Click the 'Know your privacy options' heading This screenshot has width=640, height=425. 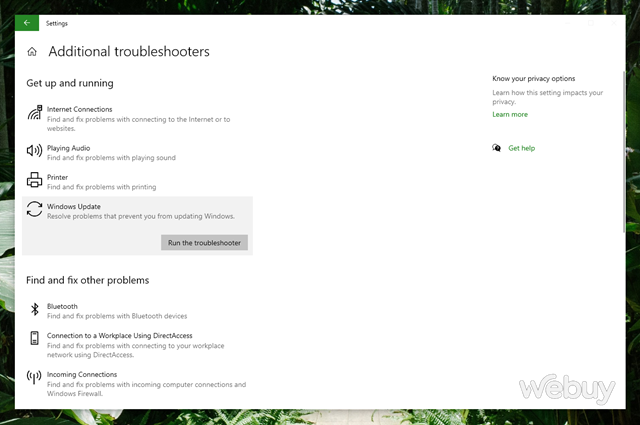[533, 78]
